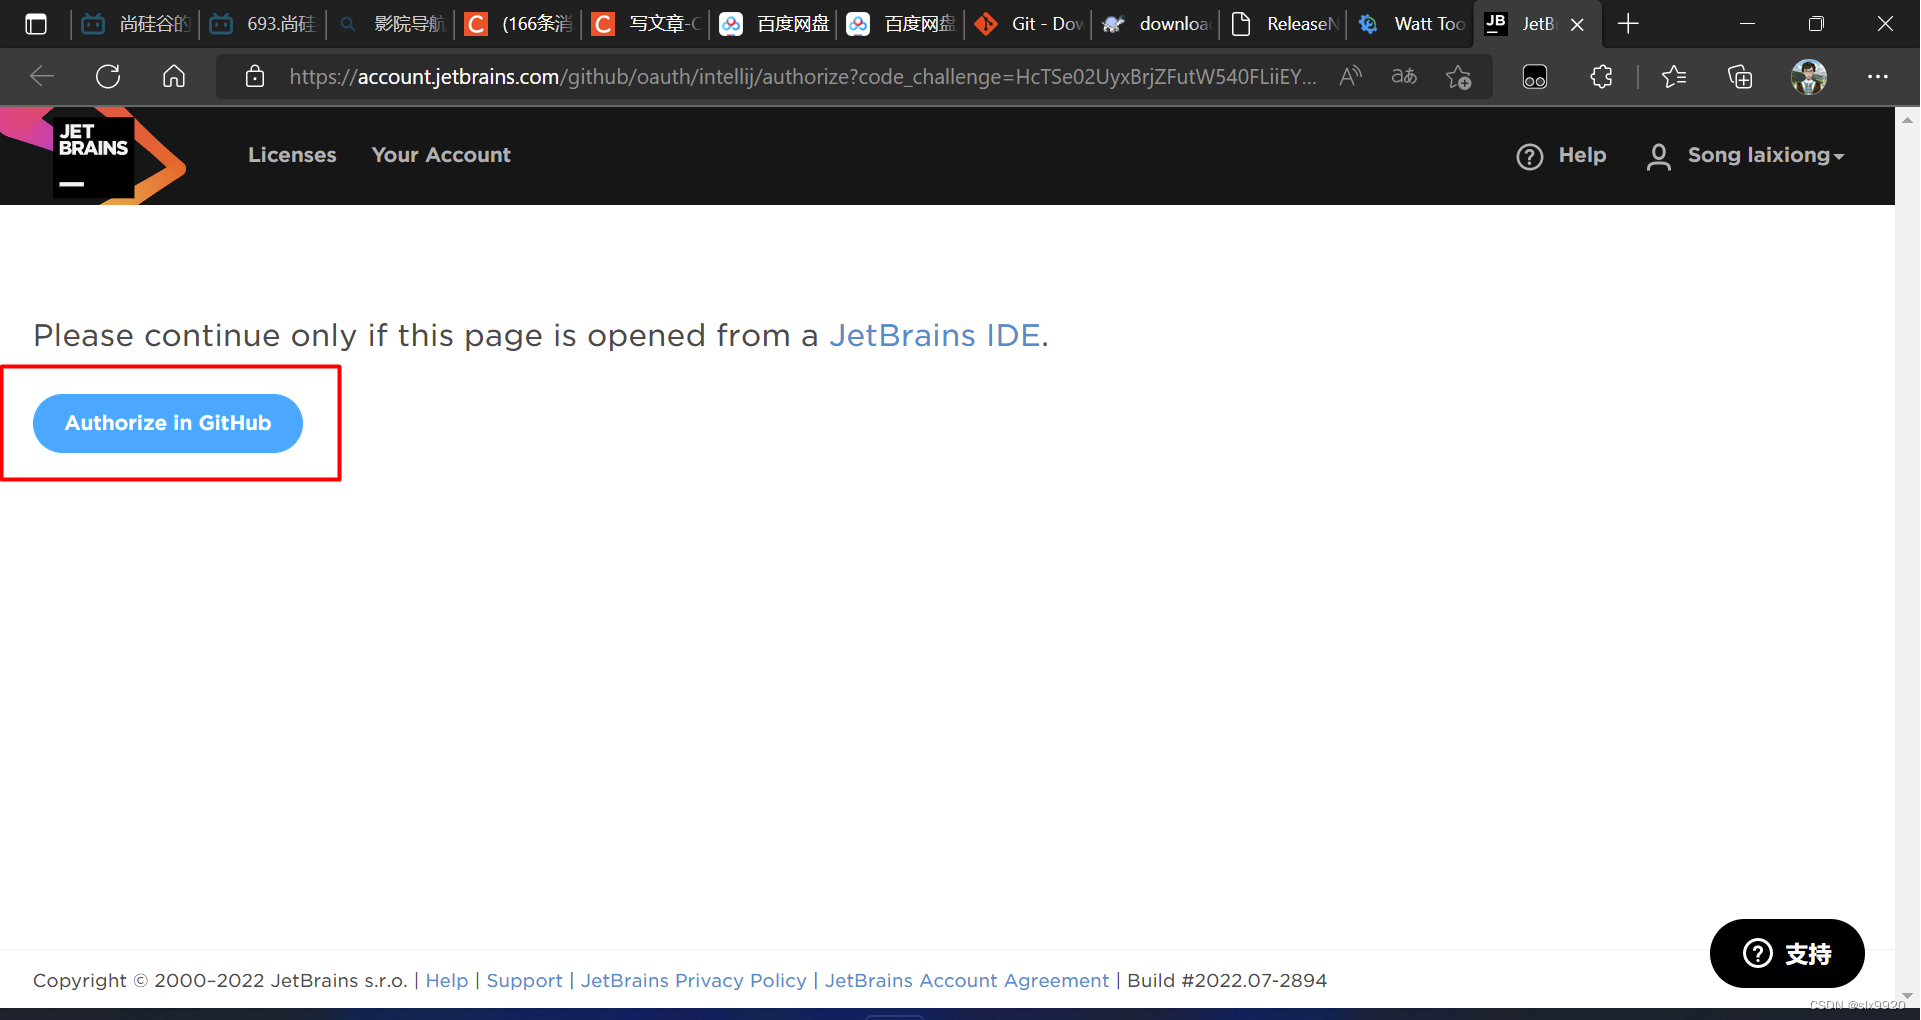
Task: Switch to Git - Dow tab
Action: 1029,24
